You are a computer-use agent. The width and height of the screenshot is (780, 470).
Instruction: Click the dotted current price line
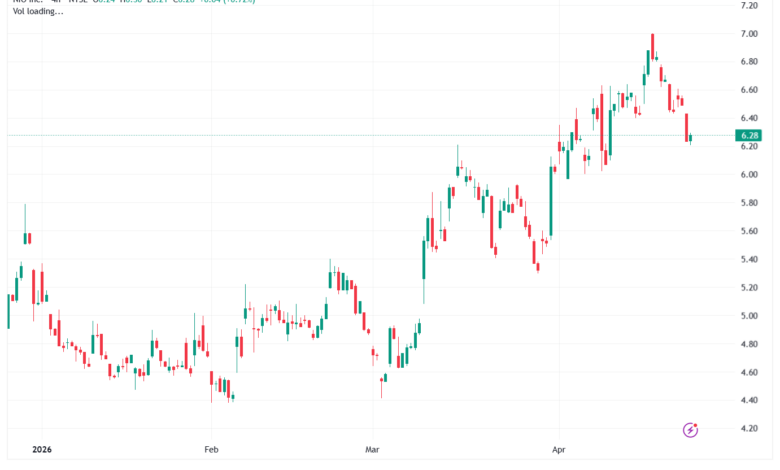pos(371,135)
